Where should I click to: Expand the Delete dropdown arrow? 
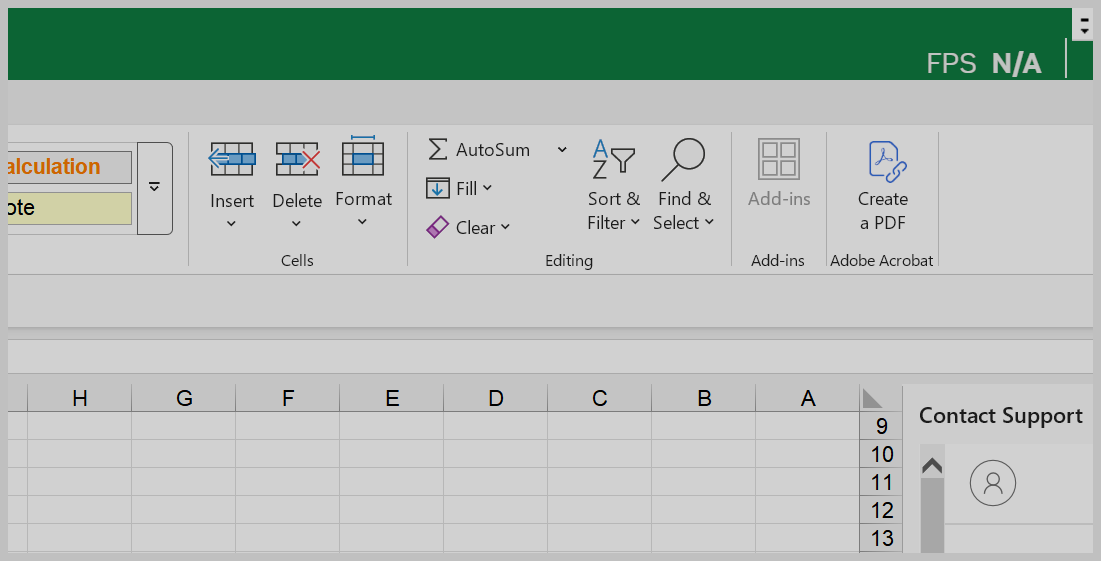click(x=296, y=224)
